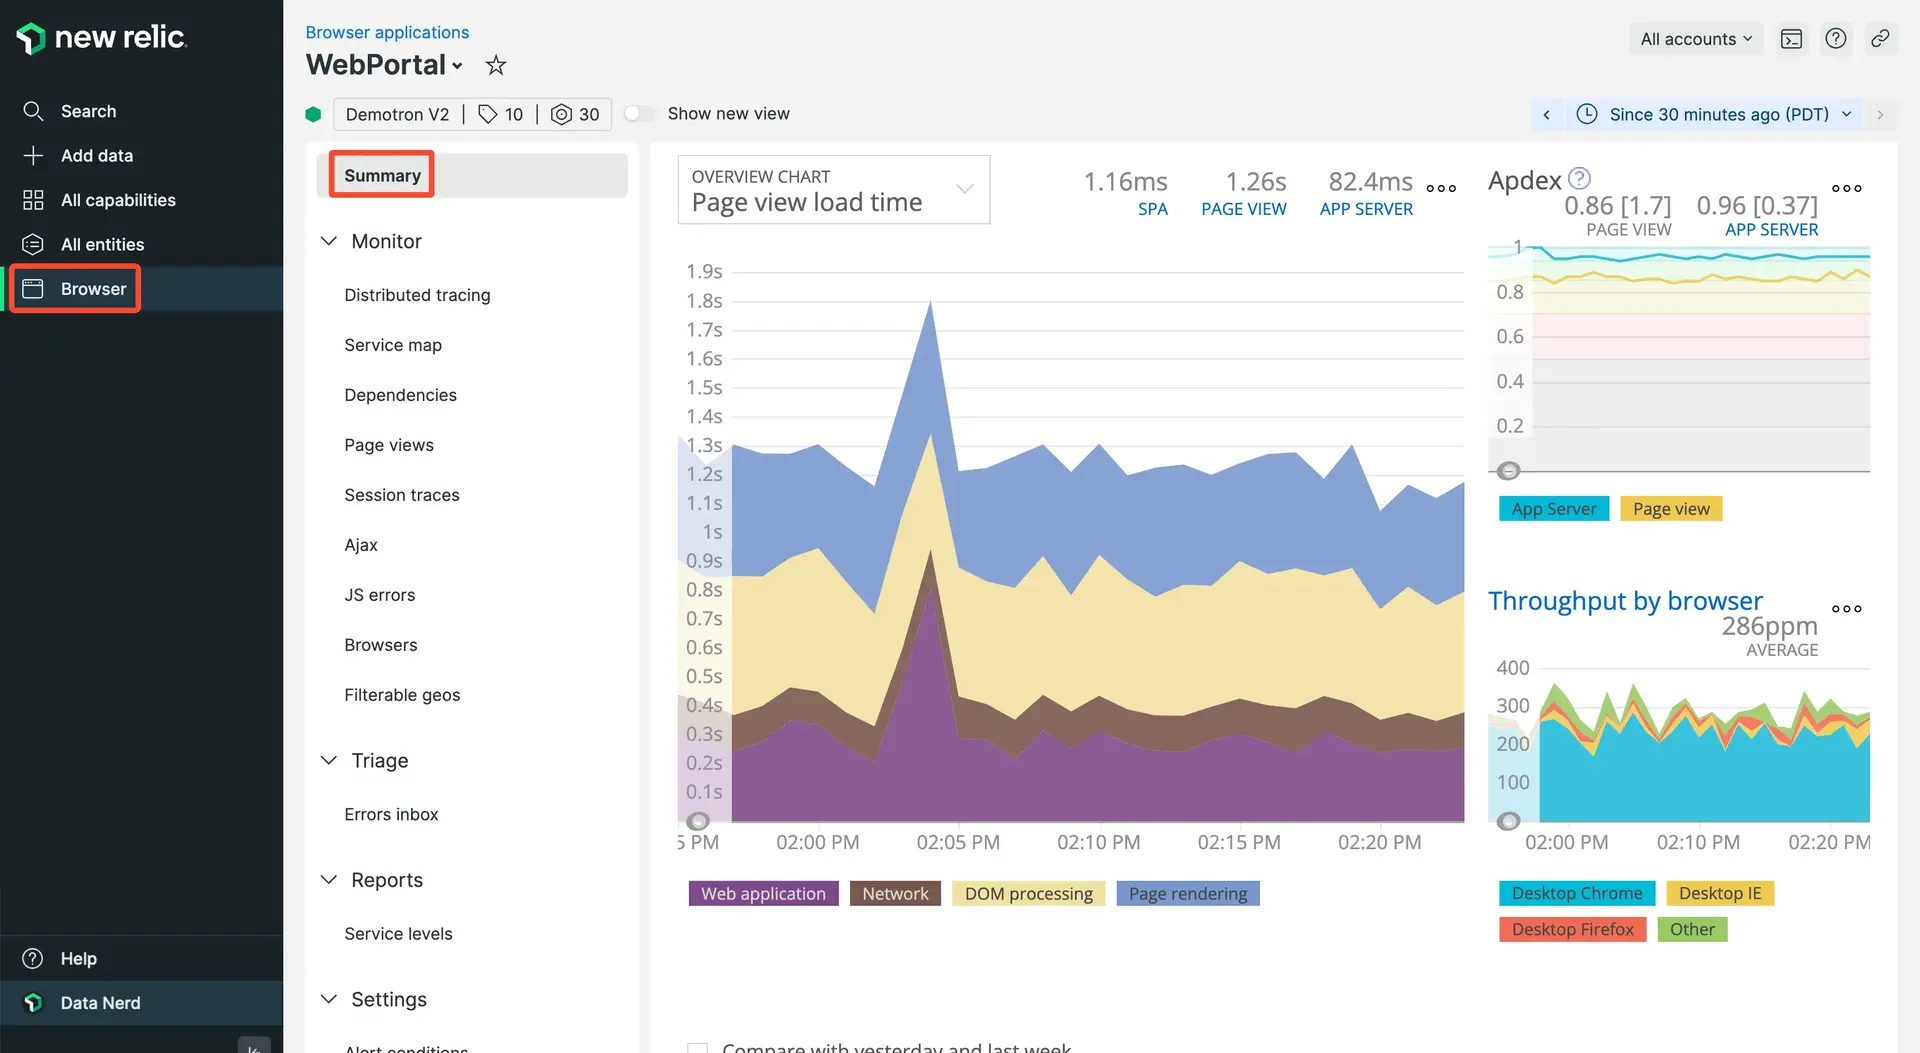Viewport: 1920px width, 1053px height.
Task: Click the Desktop Chrome legend swatch
Action: tap(1576, 894)
